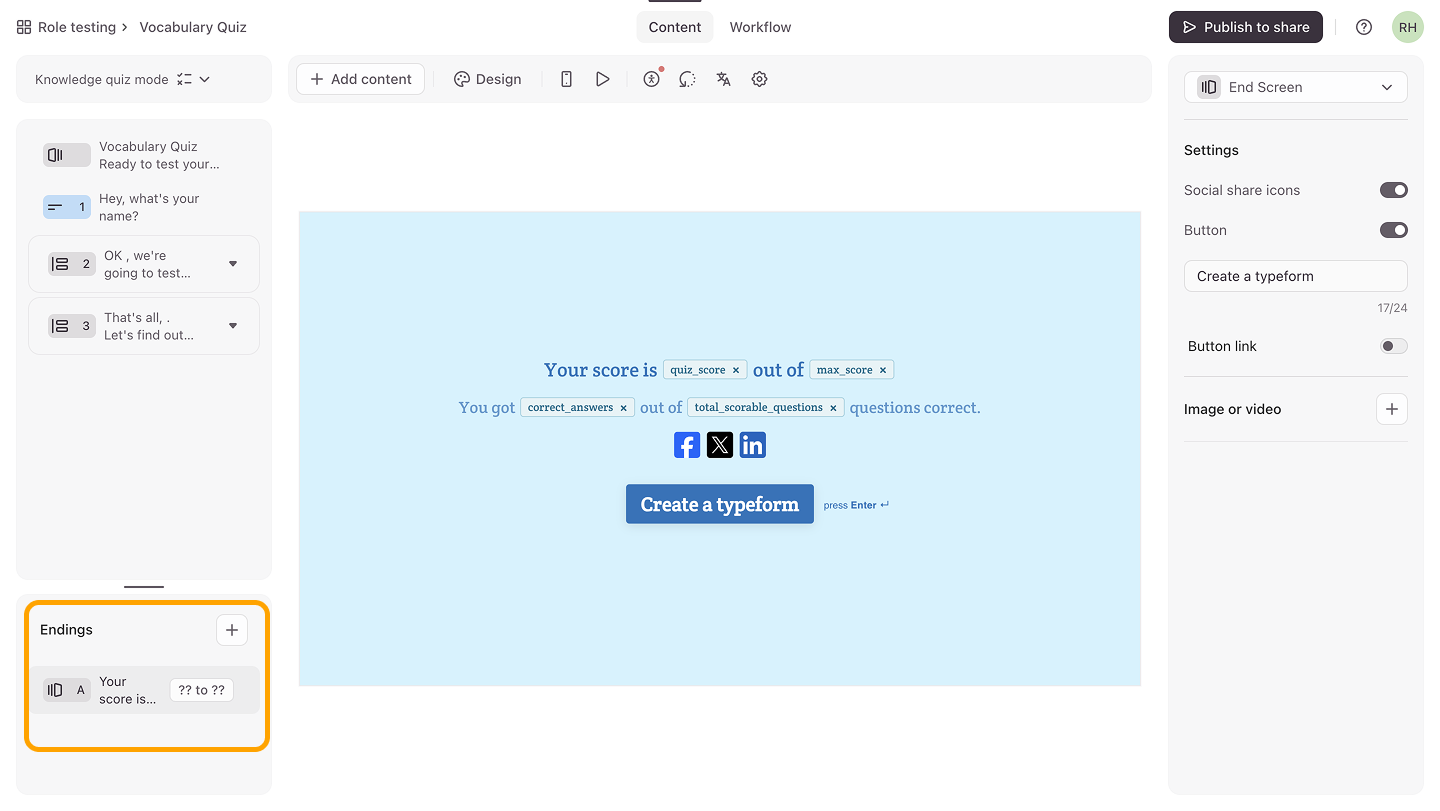1440x811 pixels.
Task: Click the panel resize handle above Endings
Action: coord(144,587)
